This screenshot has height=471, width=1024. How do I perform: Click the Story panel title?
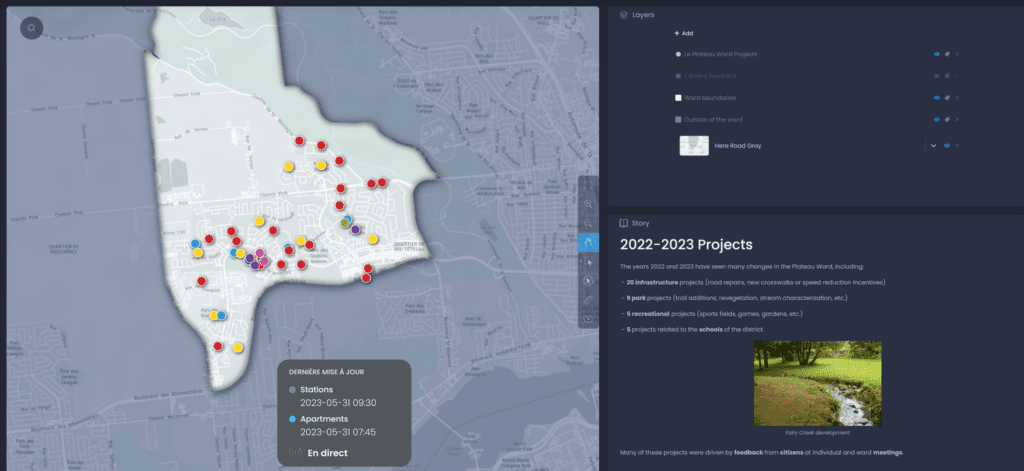click(641, 223)
